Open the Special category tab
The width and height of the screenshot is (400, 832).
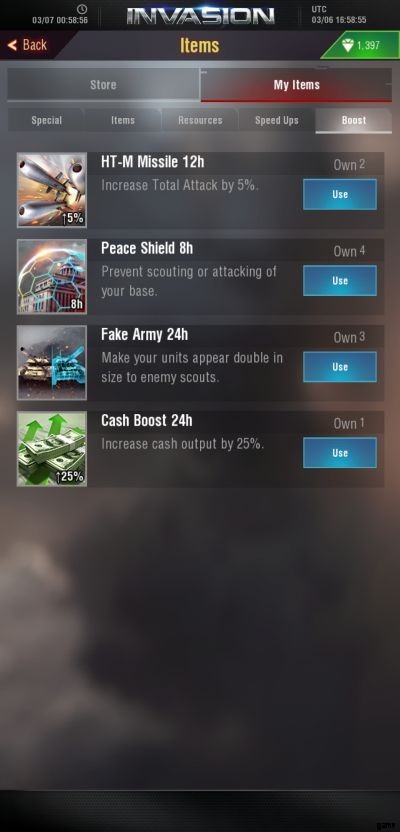tap(46, 120)
